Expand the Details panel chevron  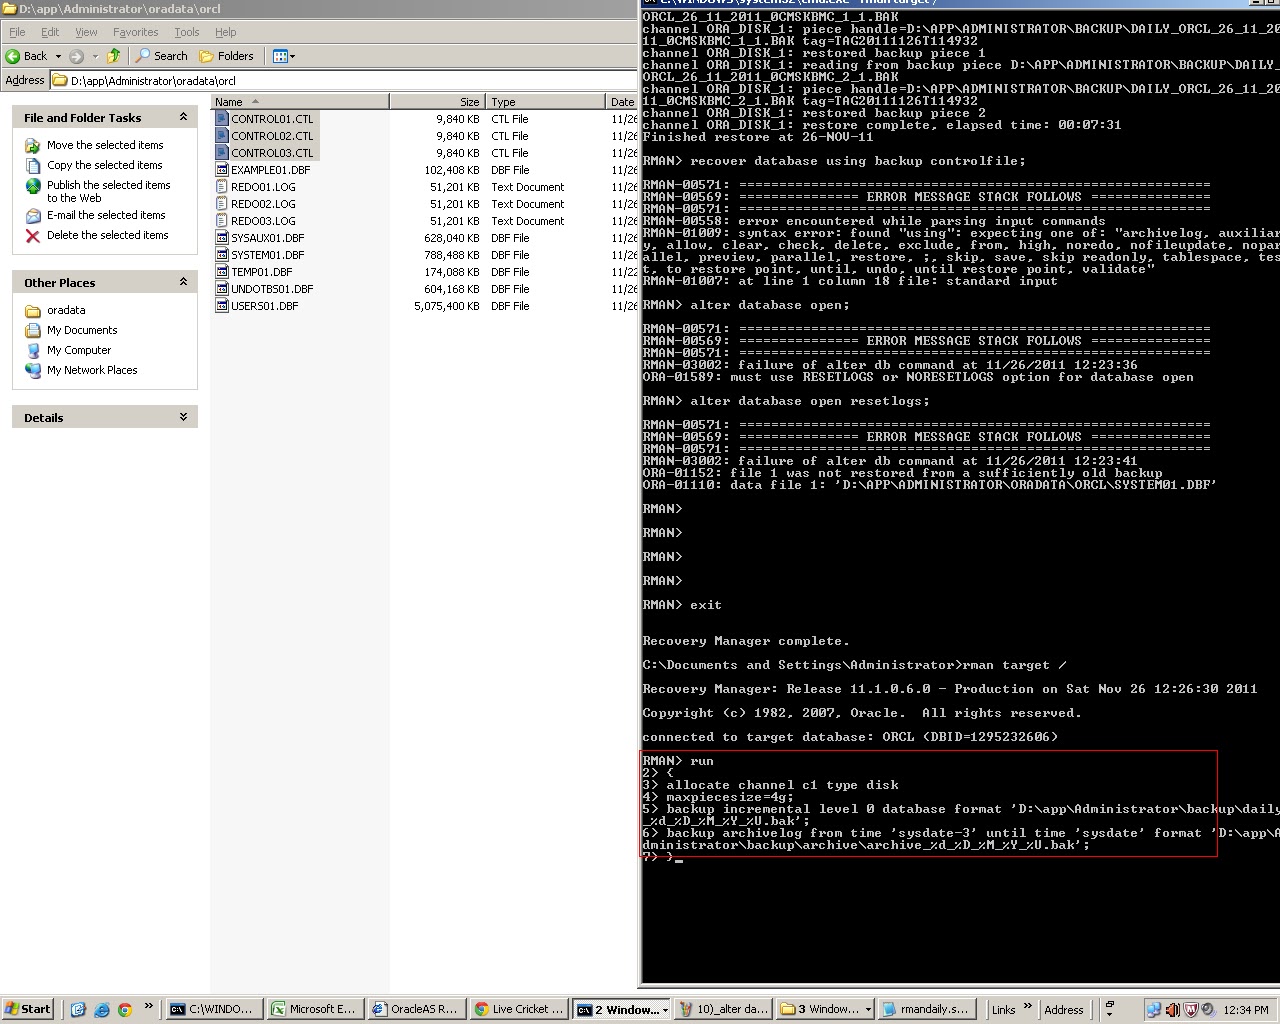click(x=182, y=417)
